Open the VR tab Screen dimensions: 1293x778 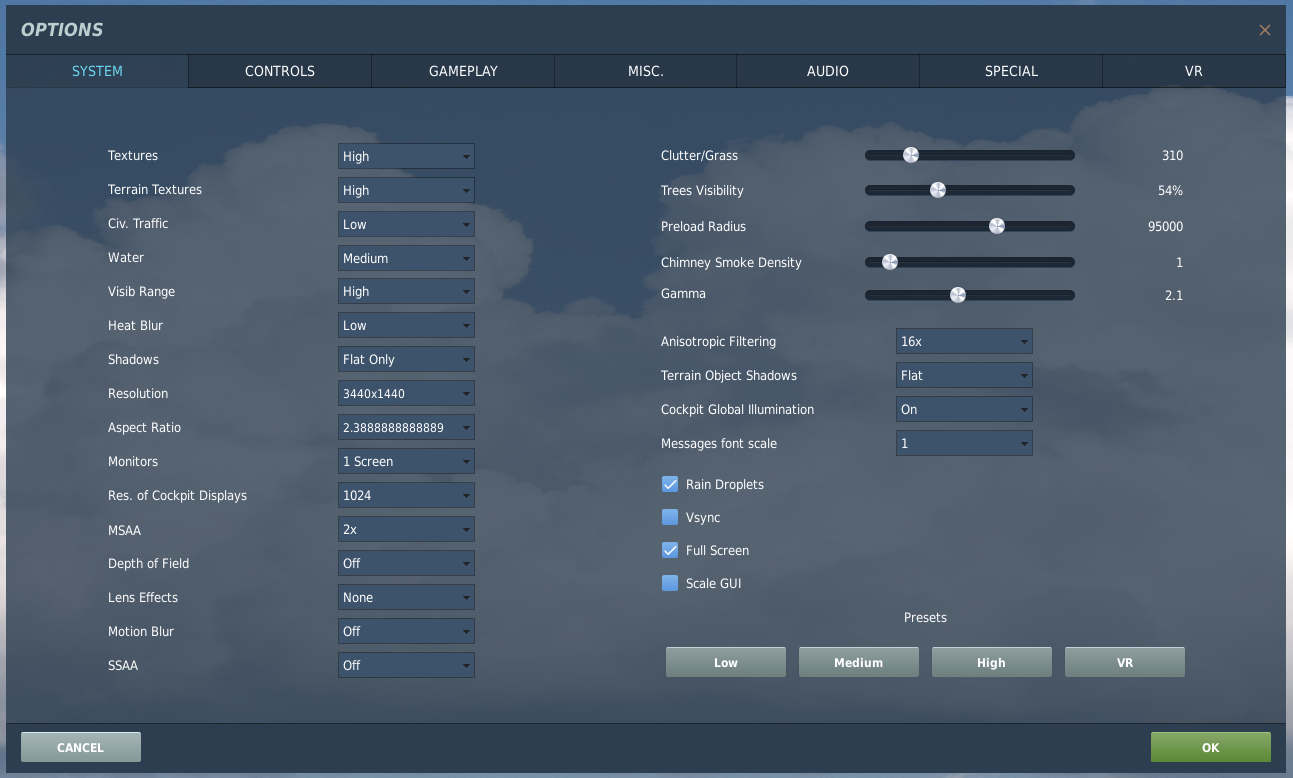1193,71
